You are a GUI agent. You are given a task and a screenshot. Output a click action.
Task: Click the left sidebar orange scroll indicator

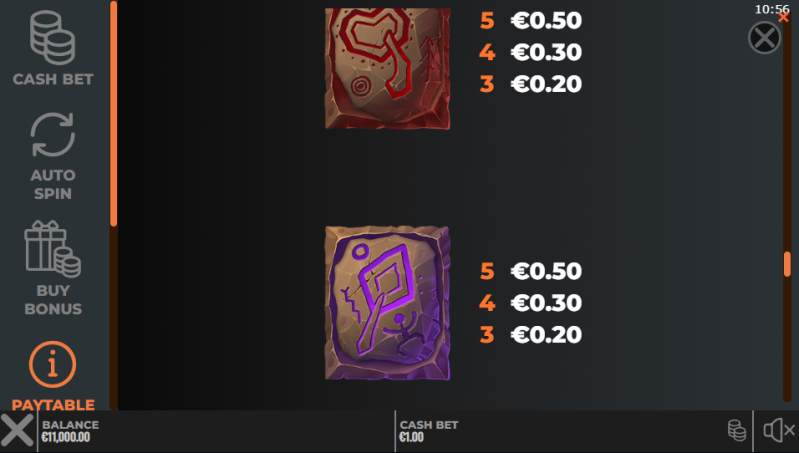click(x=114, y=114)
